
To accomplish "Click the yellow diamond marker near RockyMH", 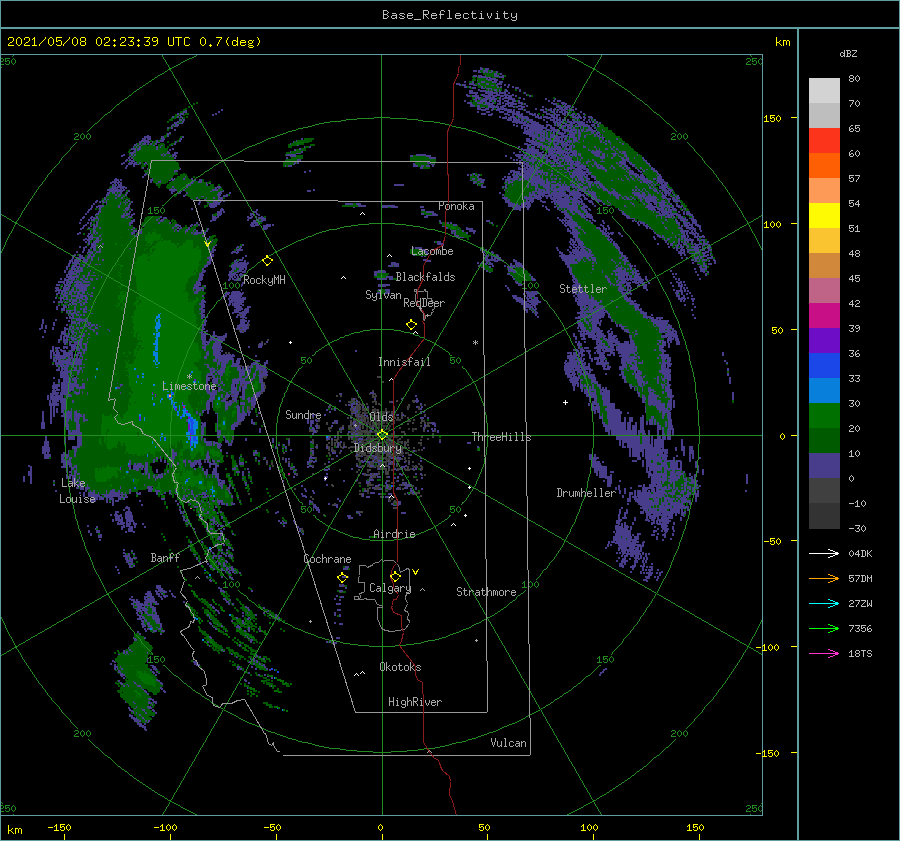I will coord(267,261).
